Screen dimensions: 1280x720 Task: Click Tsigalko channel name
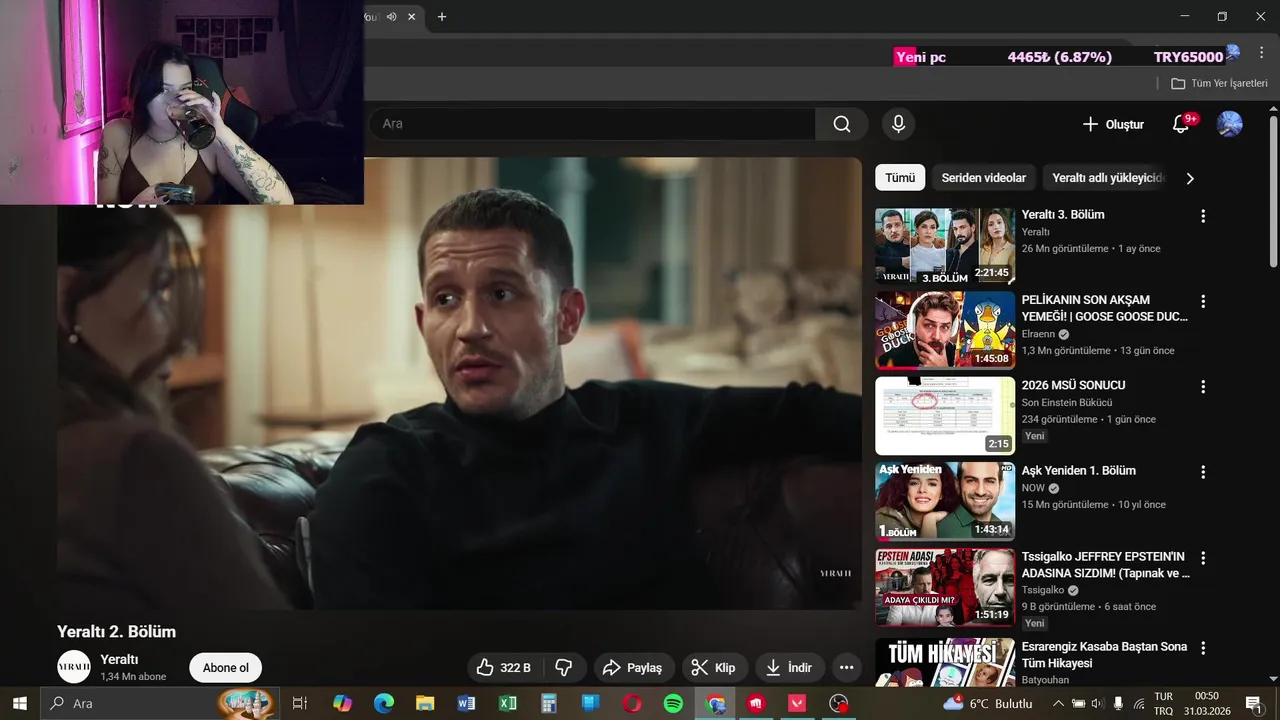pos(1043,590)
